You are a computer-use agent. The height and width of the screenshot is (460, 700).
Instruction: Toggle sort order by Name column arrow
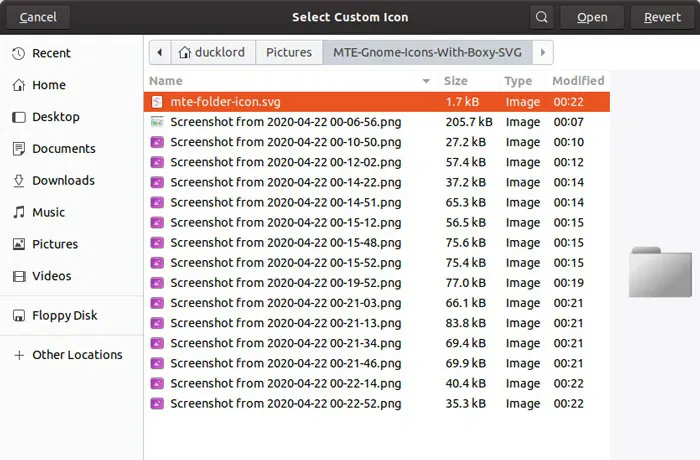click(426, 81)
